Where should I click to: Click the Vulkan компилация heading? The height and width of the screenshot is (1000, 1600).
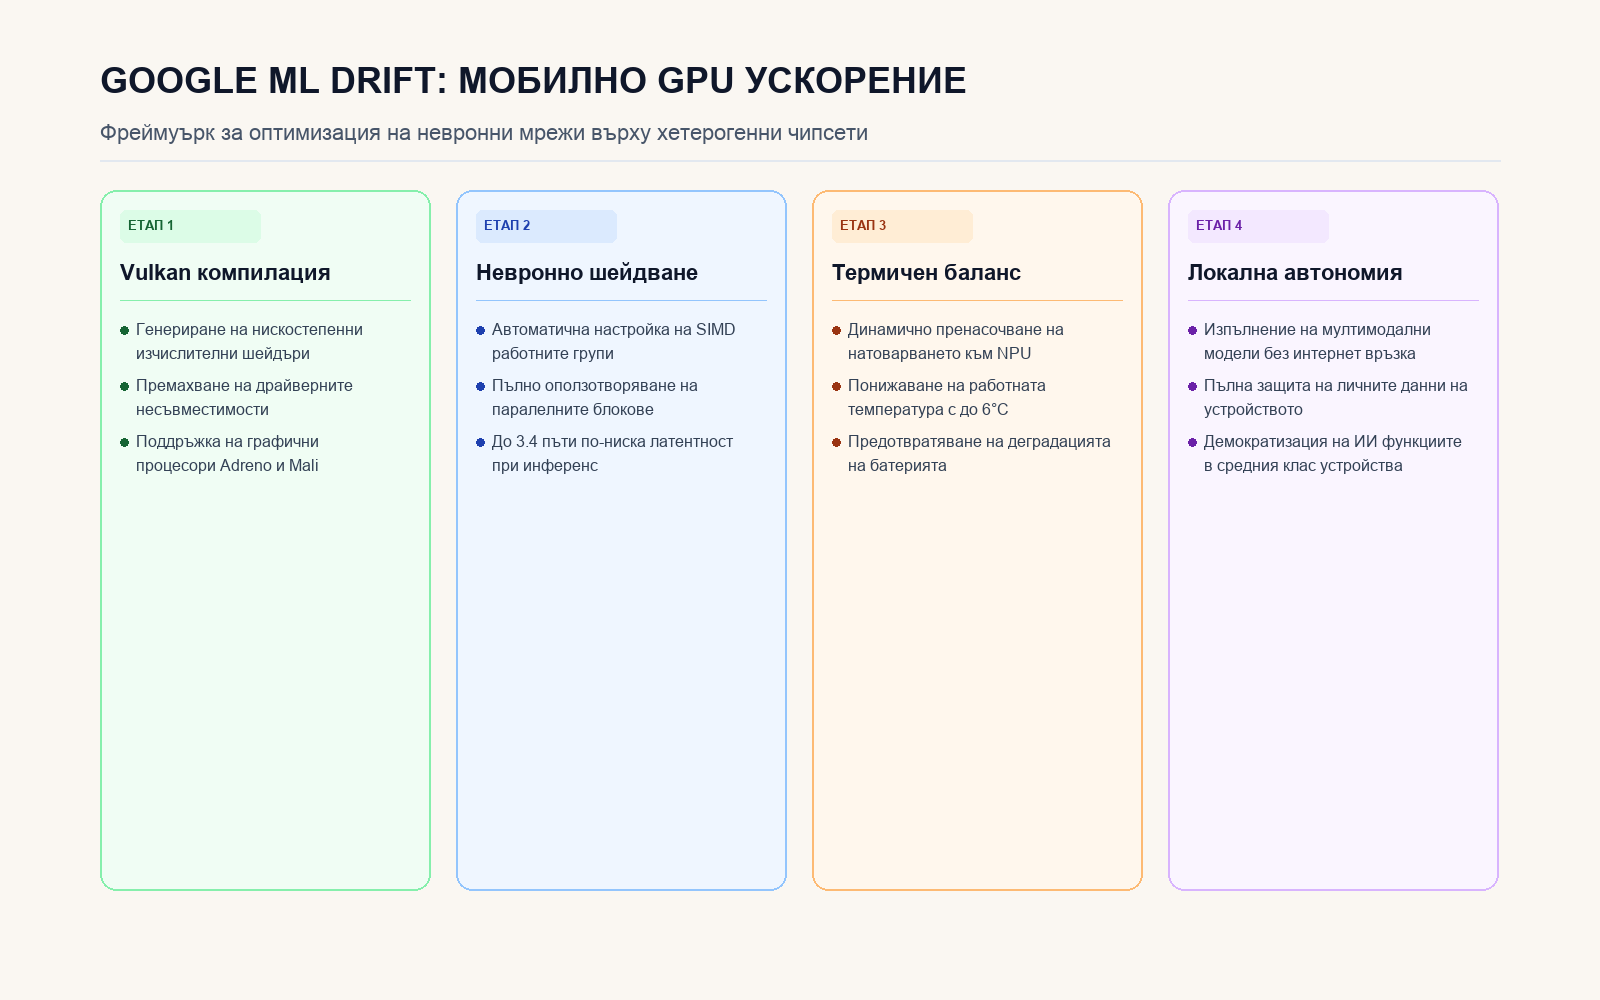[x=225, y=272]
